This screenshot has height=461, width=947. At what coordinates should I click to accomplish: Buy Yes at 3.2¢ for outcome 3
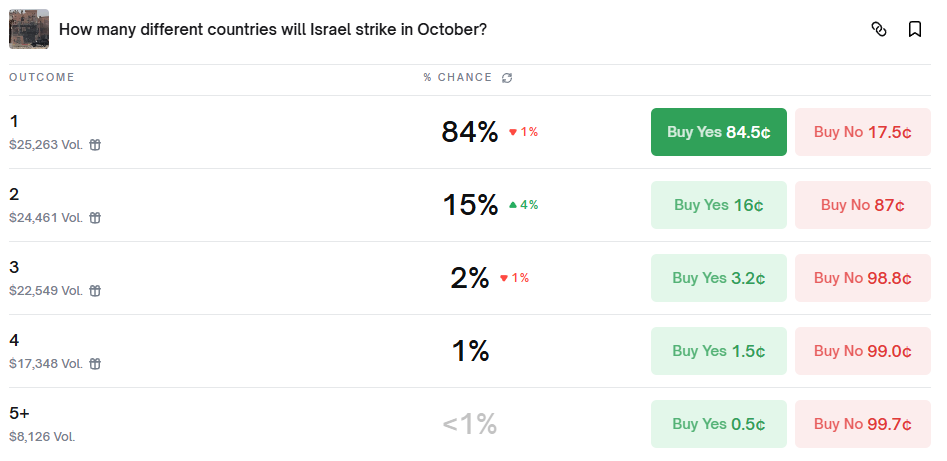[719, 278]
